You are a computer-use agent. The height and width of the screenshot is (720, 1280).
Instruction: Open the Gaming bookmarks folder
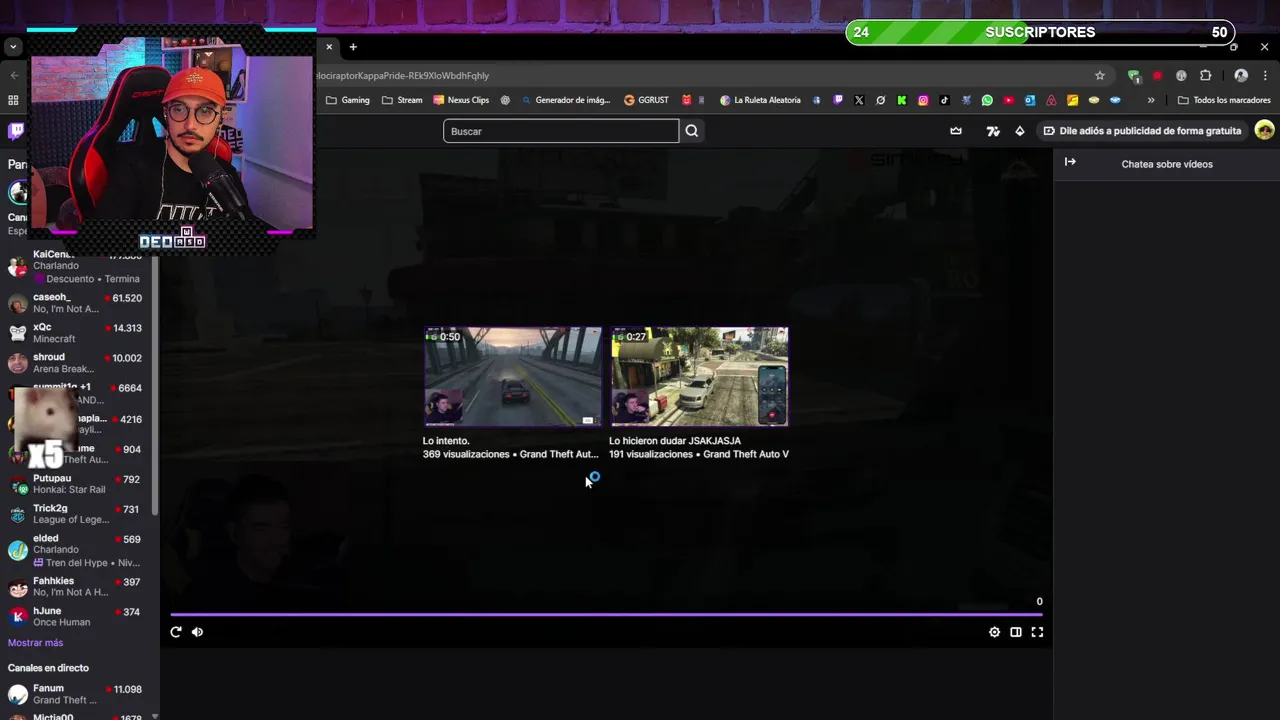coord(347,100)
